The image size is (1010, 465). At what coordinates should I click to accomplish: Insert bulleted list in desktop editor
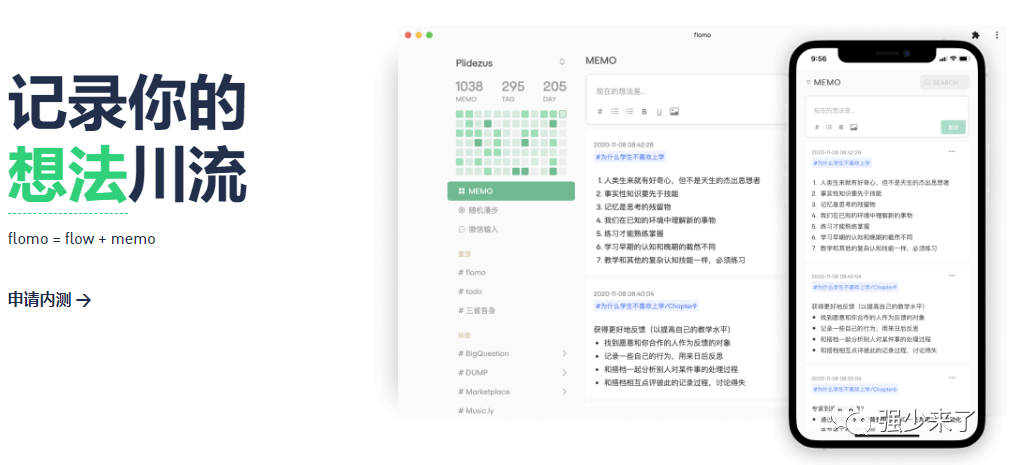pyautogui.click(x=615, y=111)
